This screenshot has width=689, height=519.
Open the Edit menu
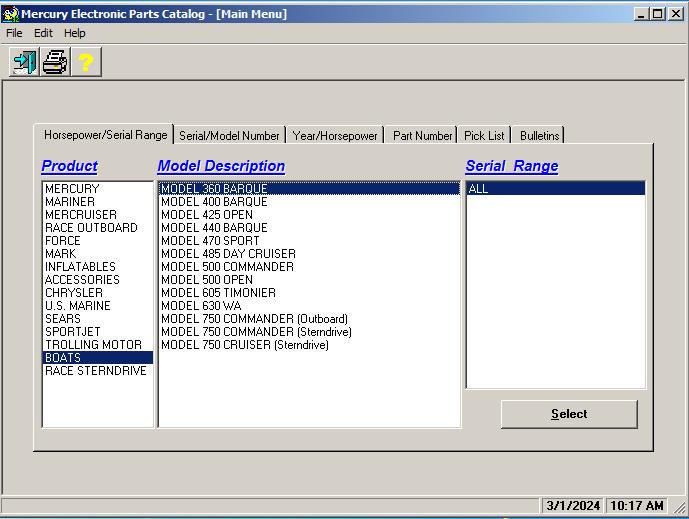coord(43,33)
